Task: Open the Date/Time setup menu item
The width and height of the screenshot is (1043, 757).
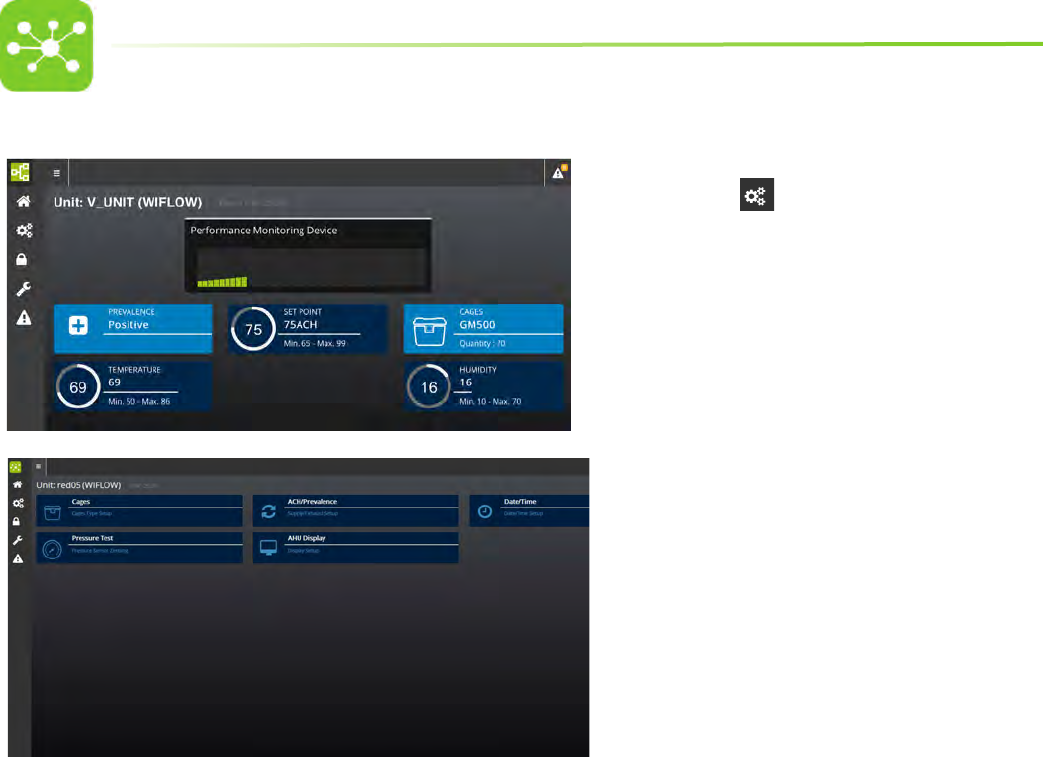Action: (529, 511)
